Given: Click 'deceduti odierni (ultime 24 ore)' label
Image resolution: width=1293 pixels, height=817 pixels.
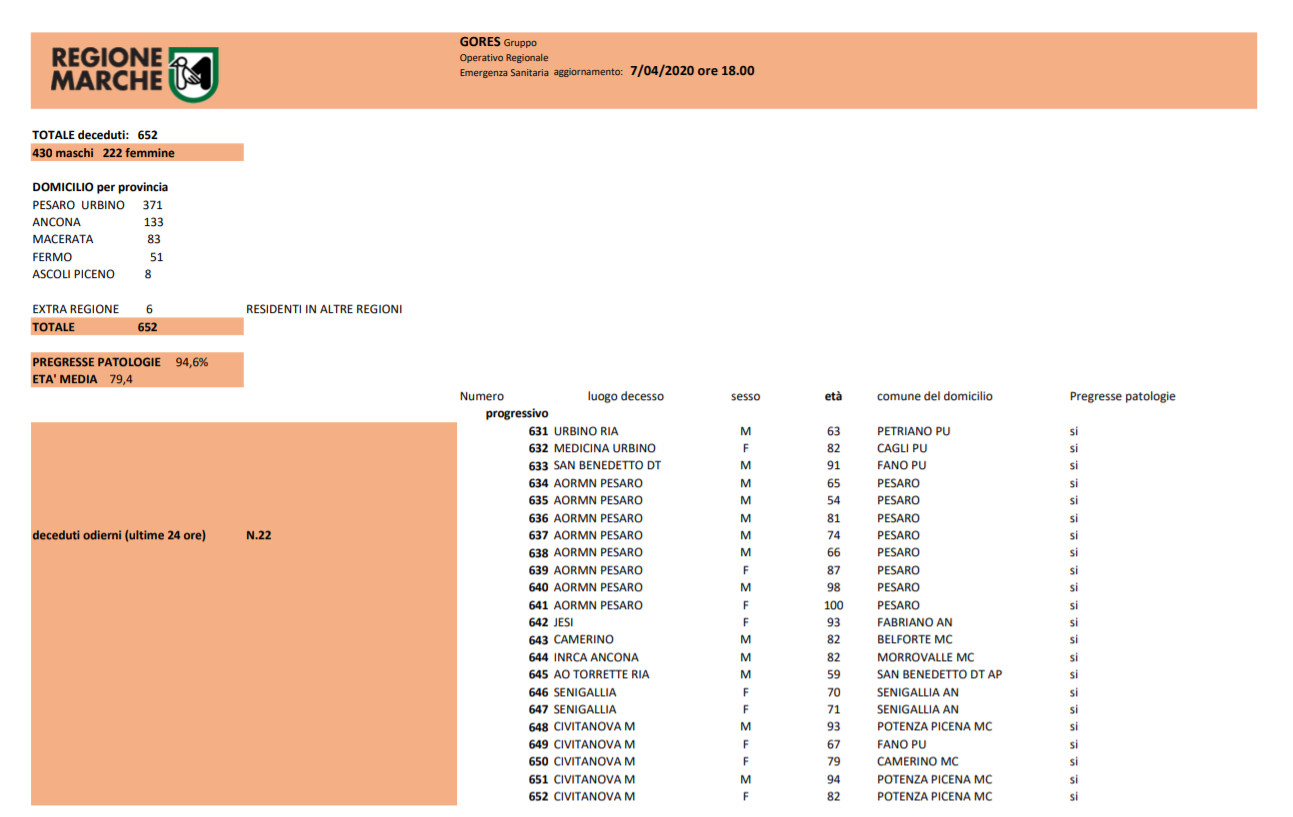Looking at the screenshot, I should coord(119,535).
